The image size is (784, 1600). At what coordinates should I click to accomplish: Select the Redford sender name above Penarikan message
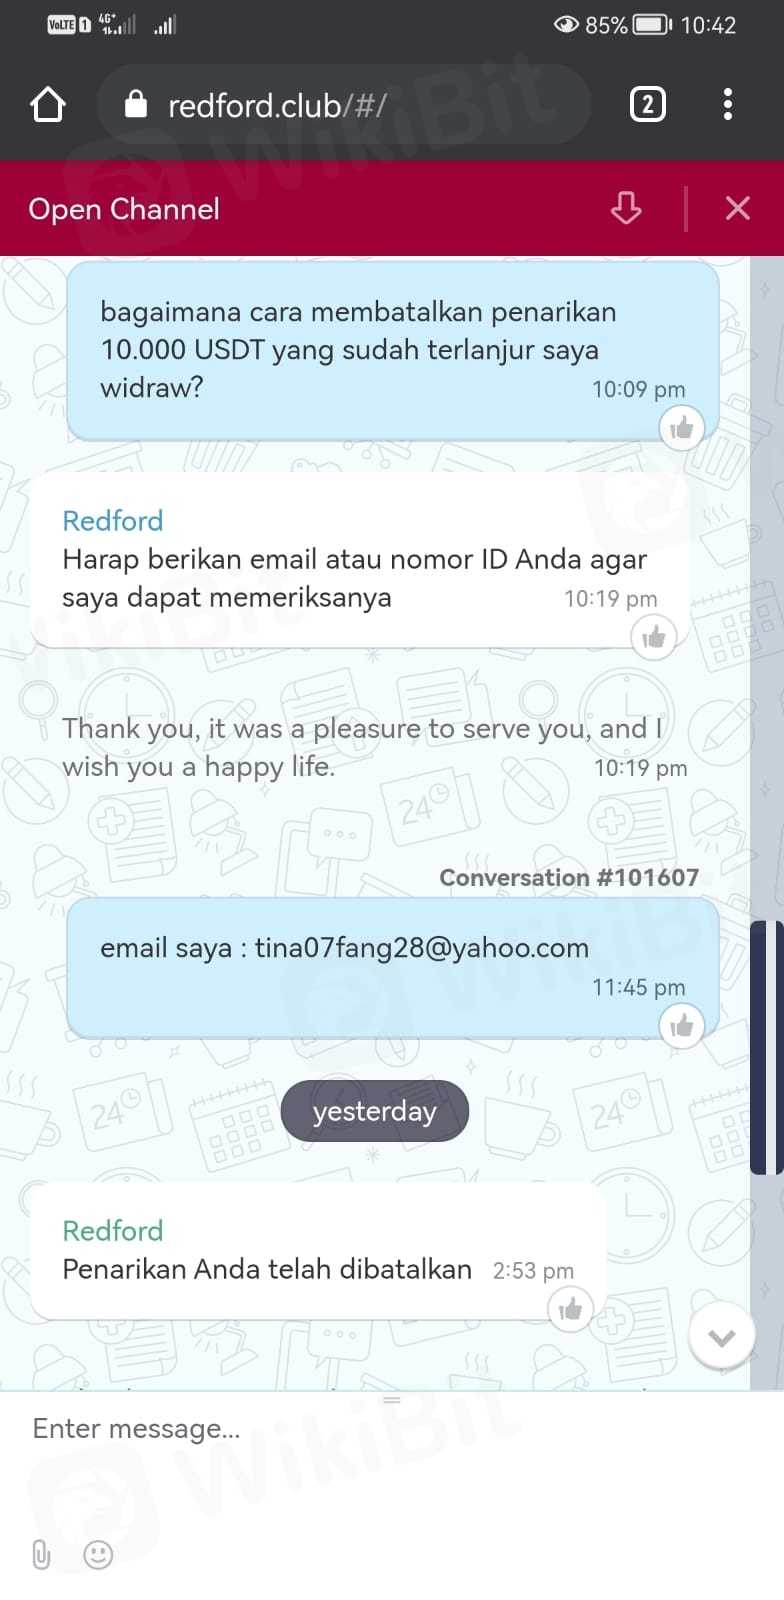(x=112, y=1230)
